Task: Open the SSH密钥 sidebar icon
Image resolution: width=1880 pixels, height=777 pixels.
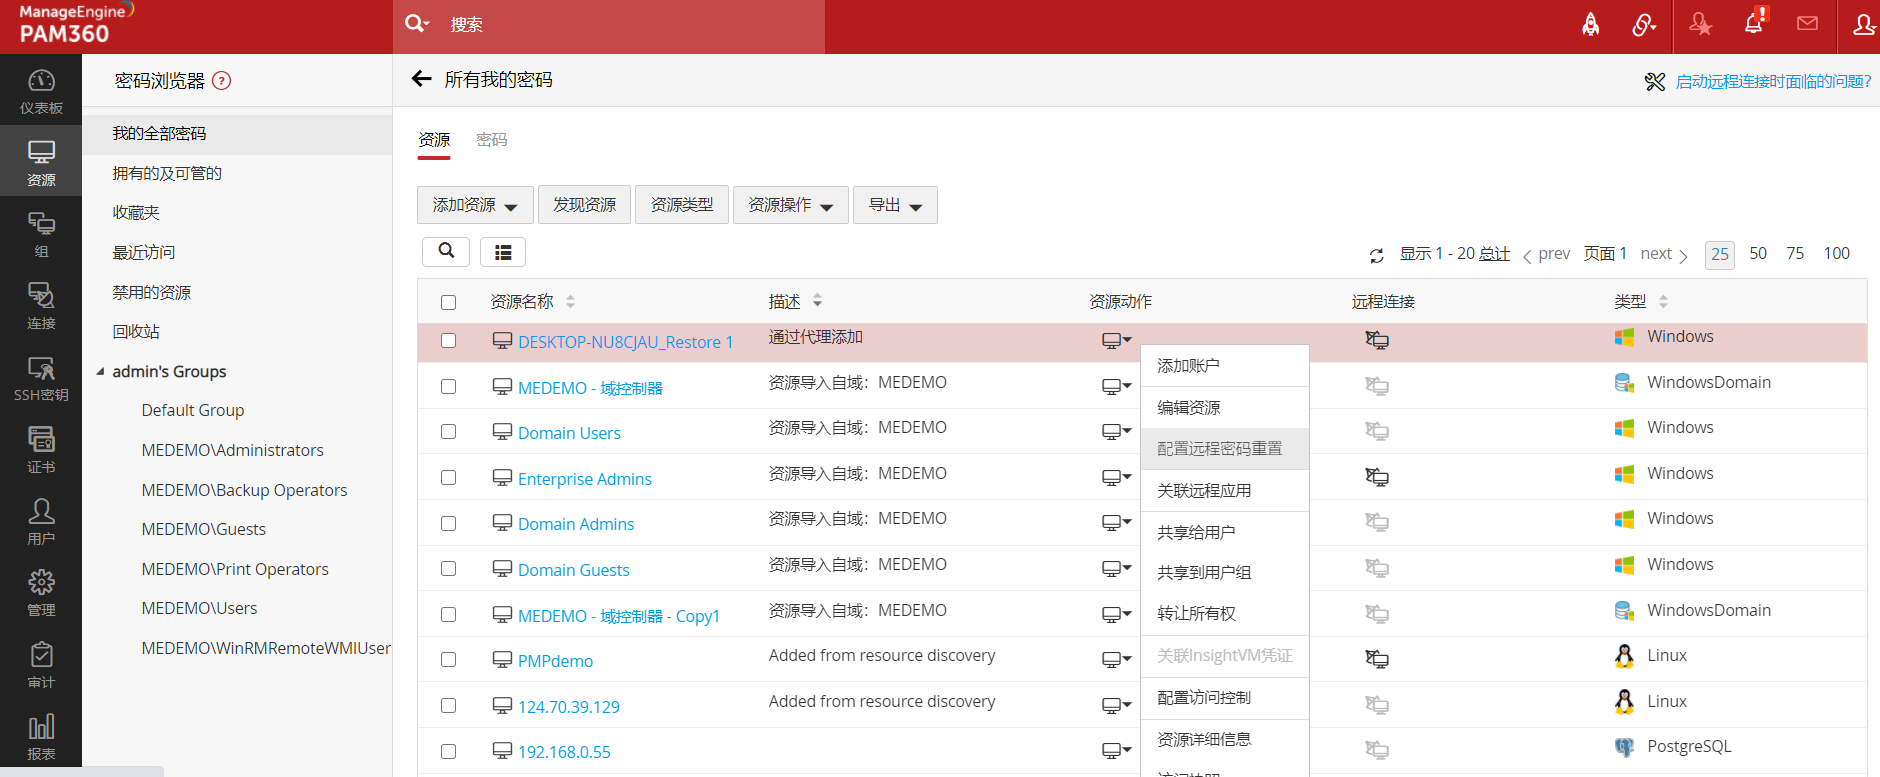Action: tap(41, 378)
